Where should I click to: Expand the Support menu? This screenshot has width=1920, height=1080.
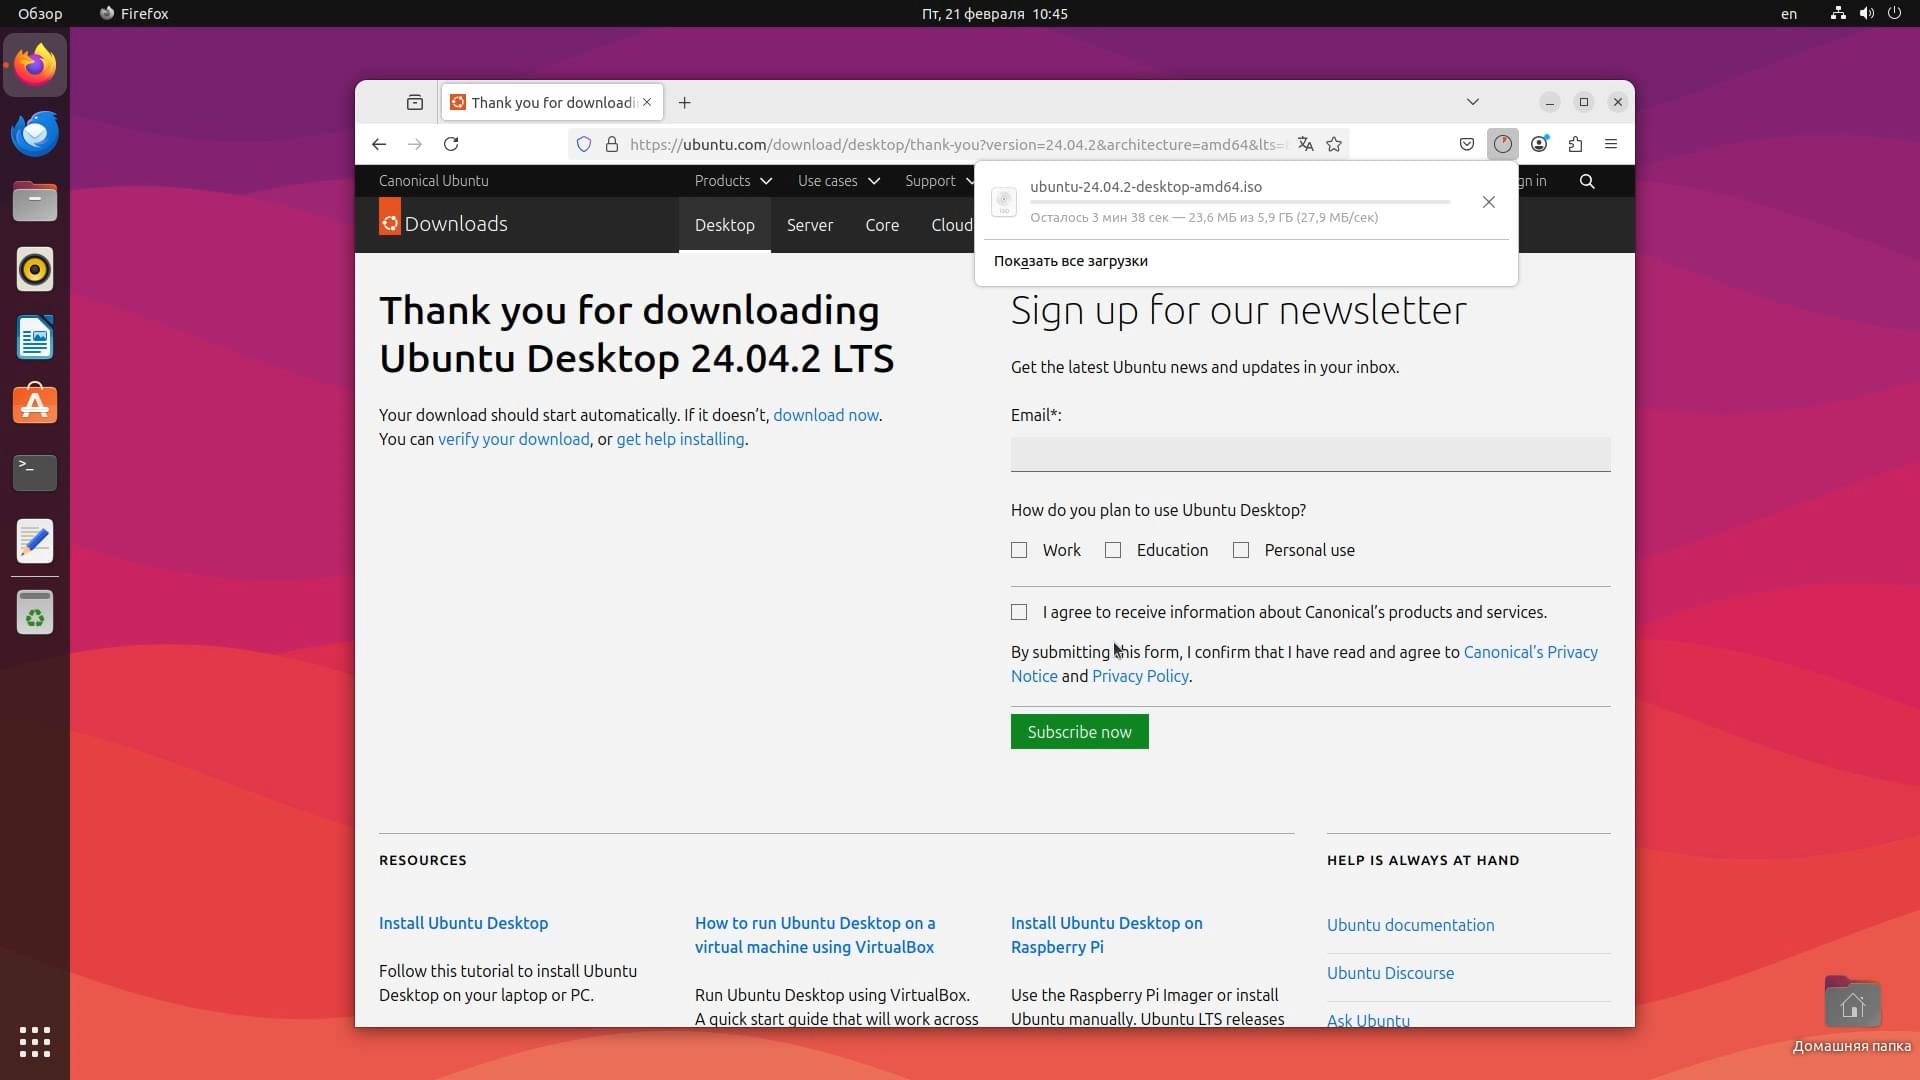[x=938, y=181]
